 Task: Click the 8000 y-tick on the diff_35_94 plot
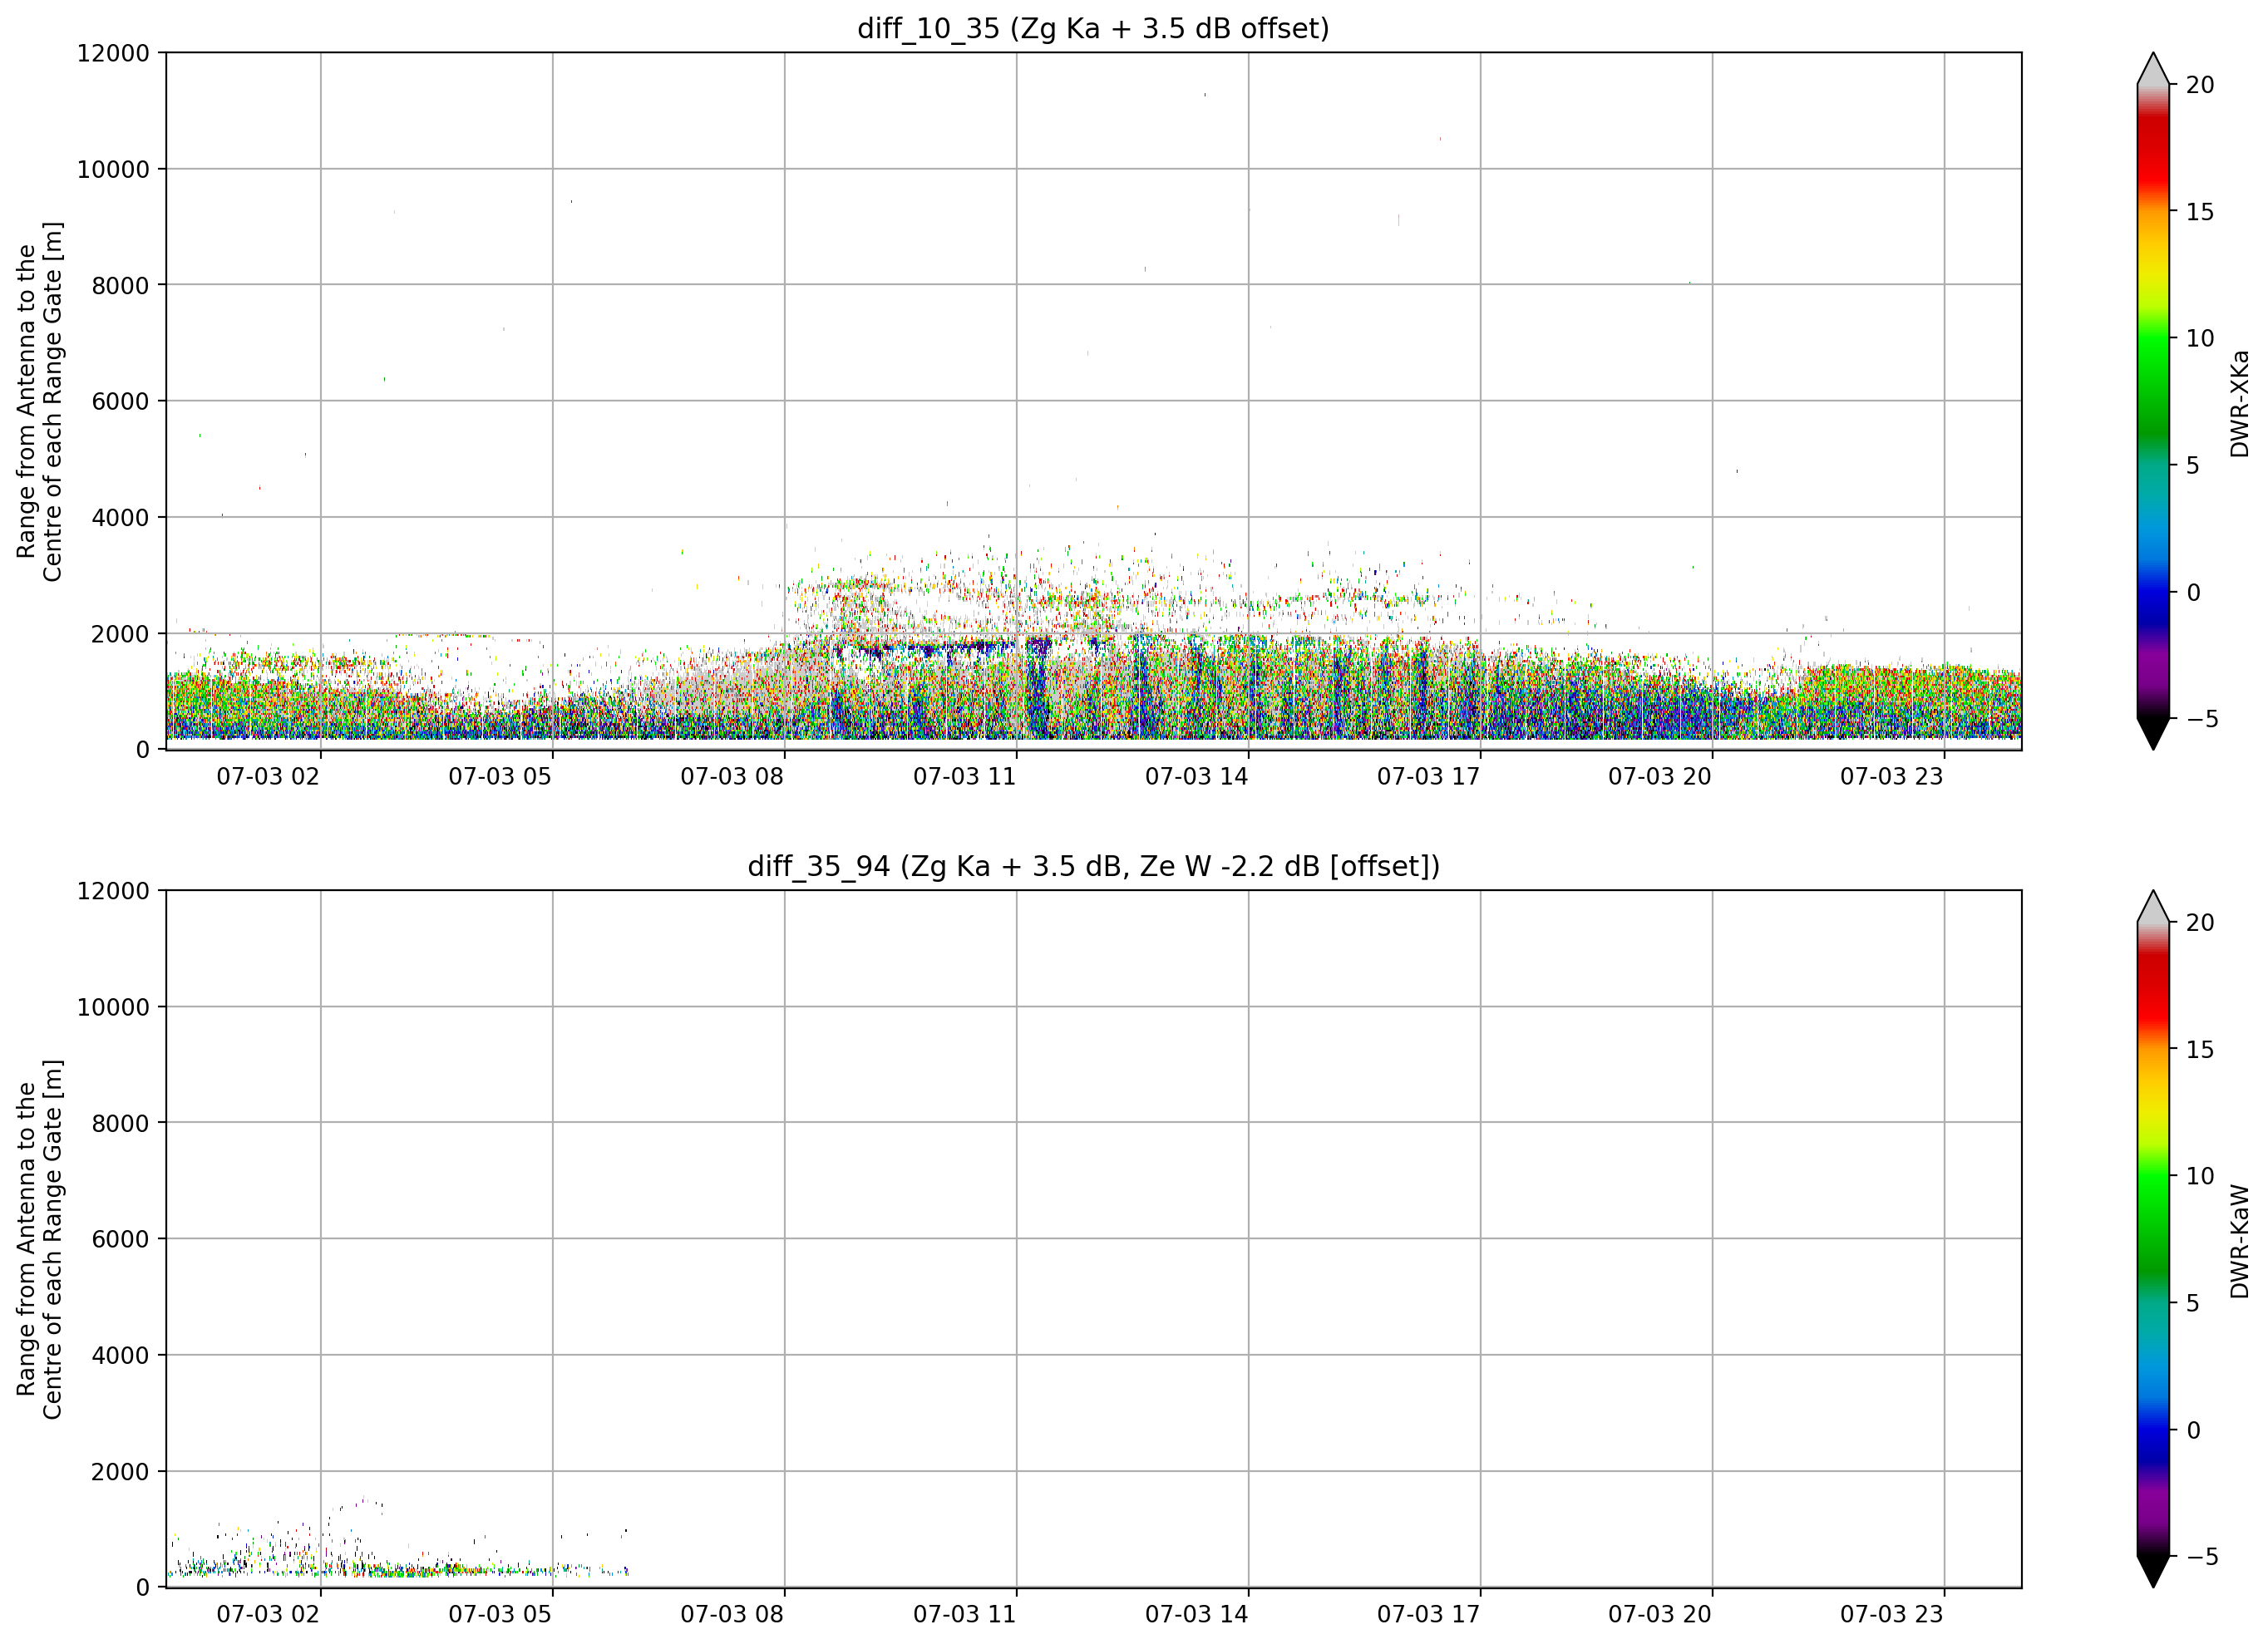point(120,1124)
